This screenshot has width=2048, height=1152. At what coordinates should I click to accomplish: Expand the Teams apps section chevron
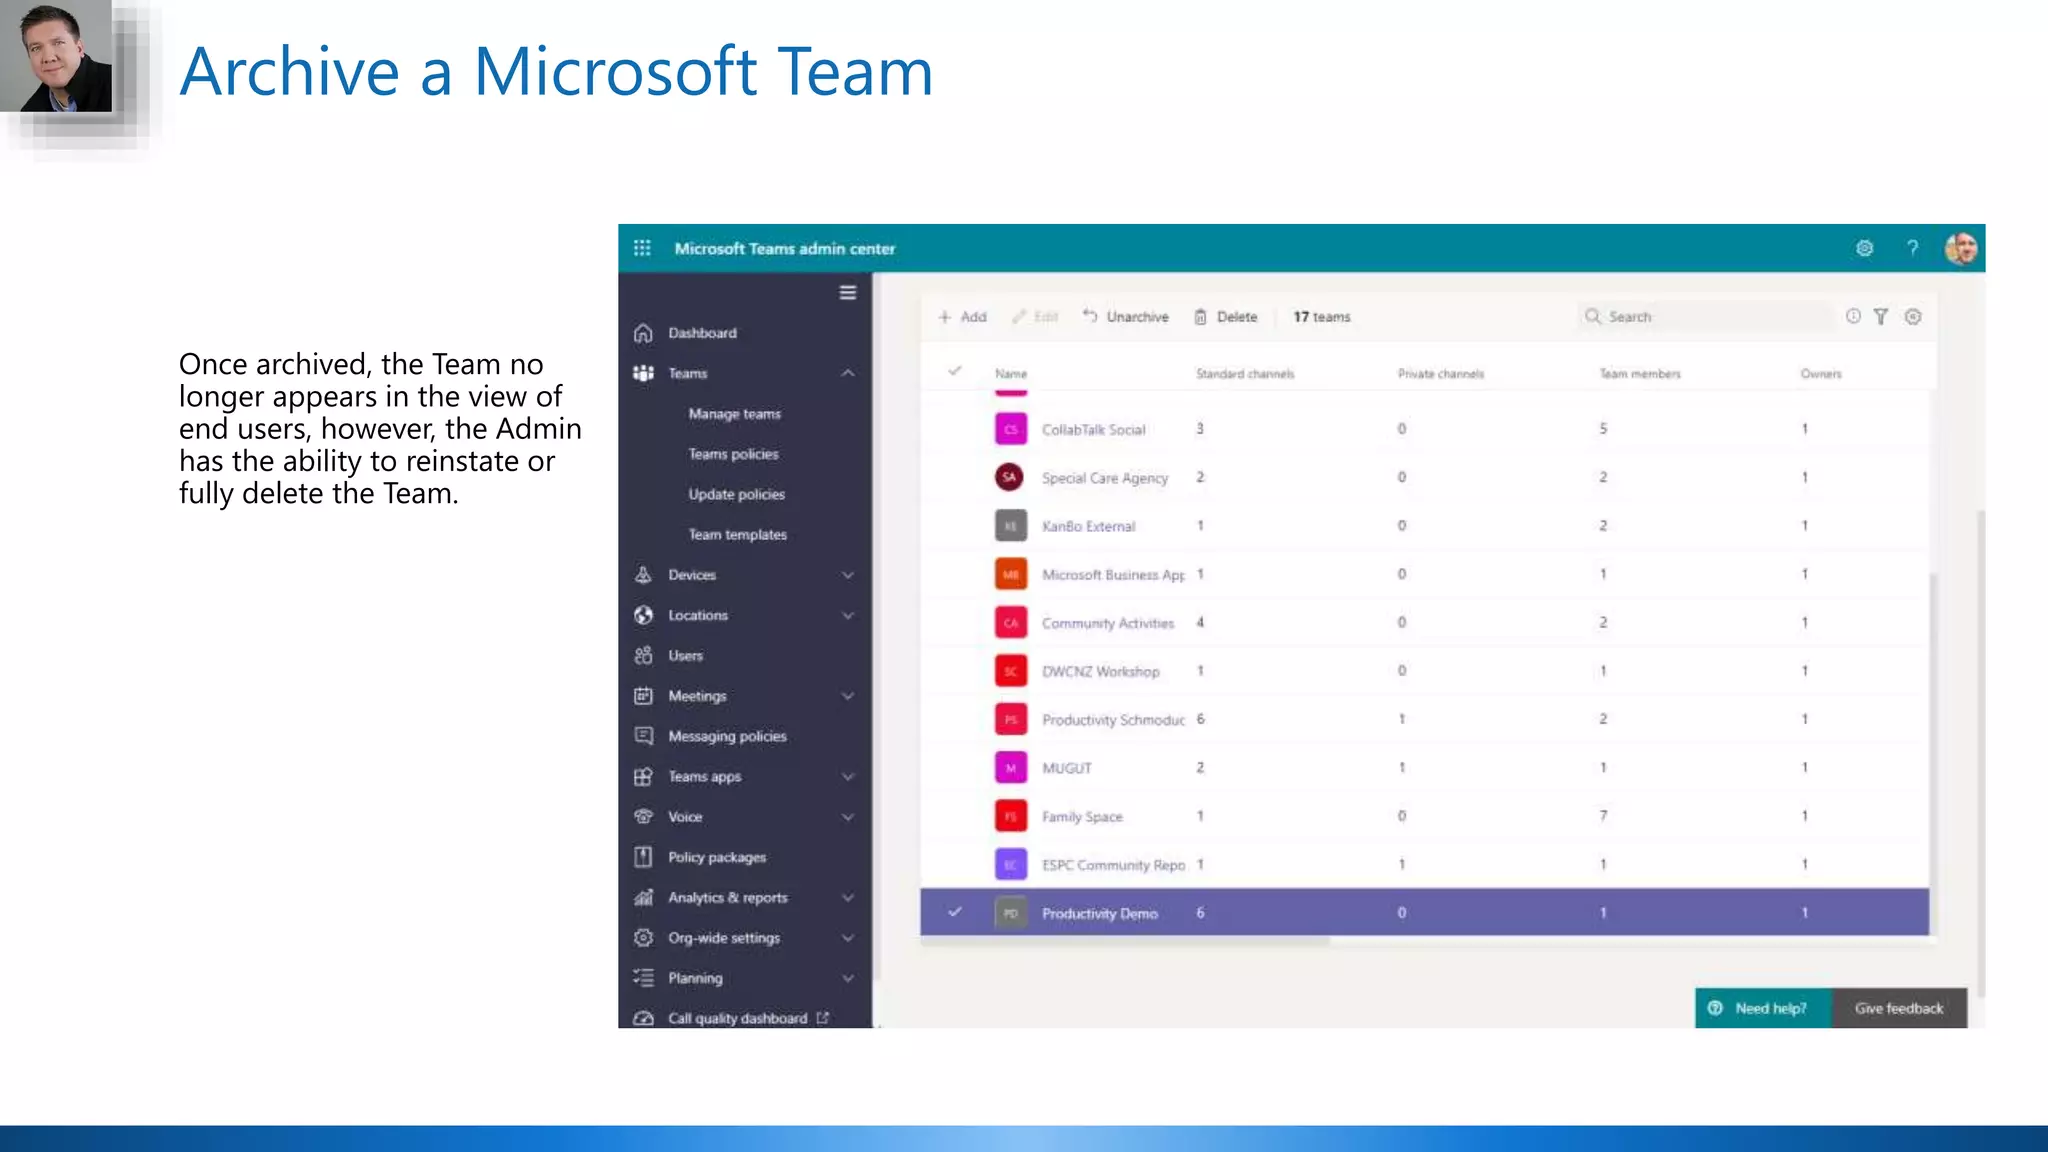click(848, 777)
